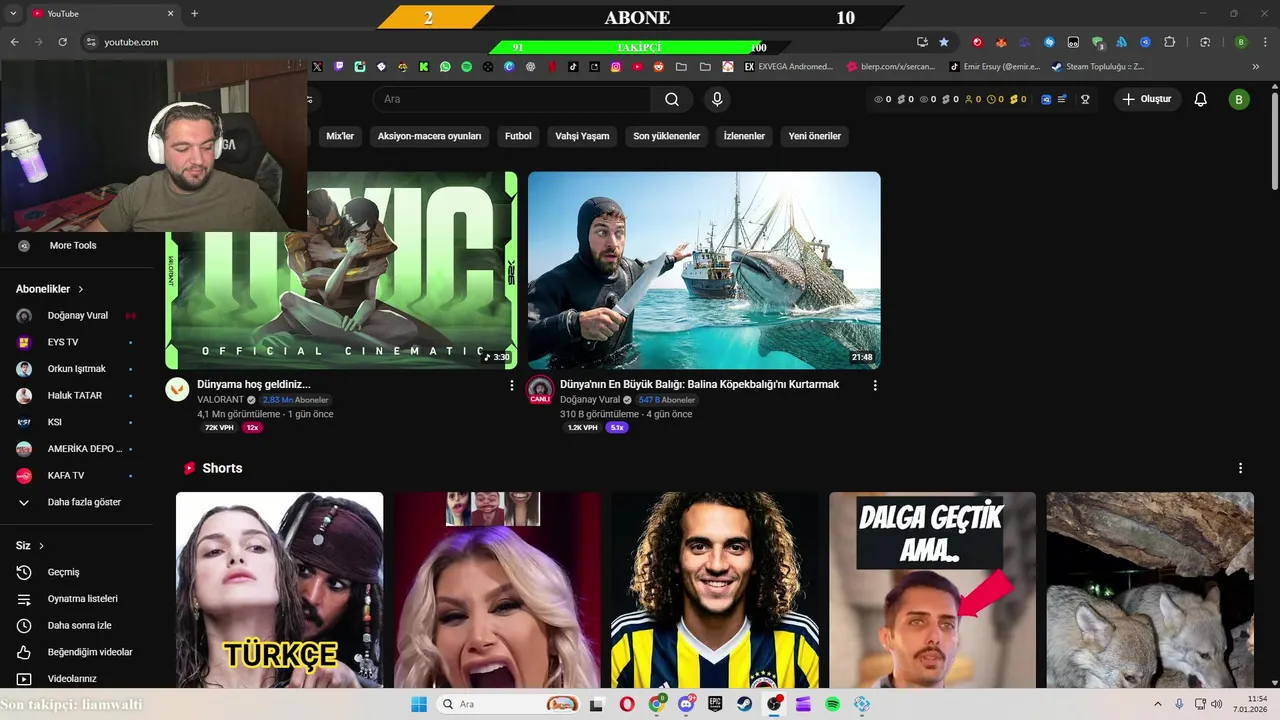Open the Instagram bookmark
The image size is (1280, 720).
coord(616,67)
